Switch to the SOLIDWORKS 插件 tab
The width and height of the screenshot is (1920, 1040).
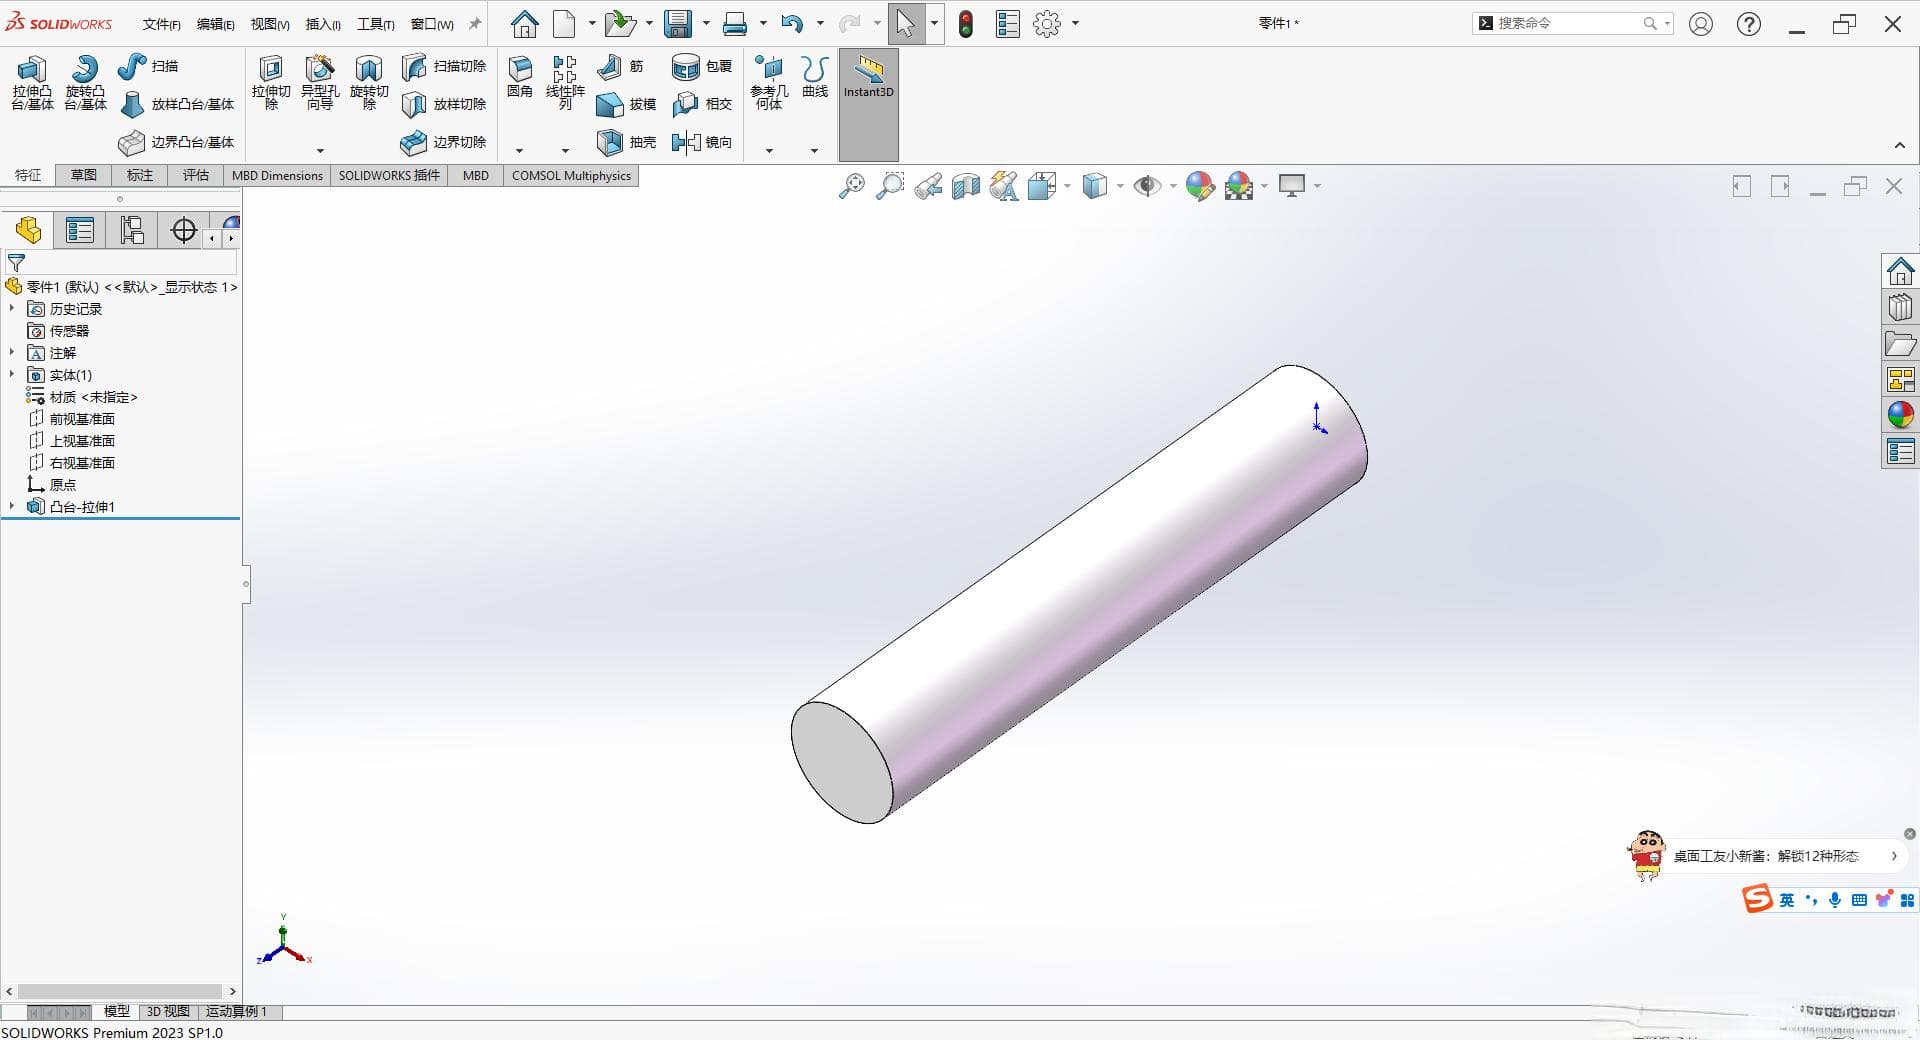[x=389, y=176]
